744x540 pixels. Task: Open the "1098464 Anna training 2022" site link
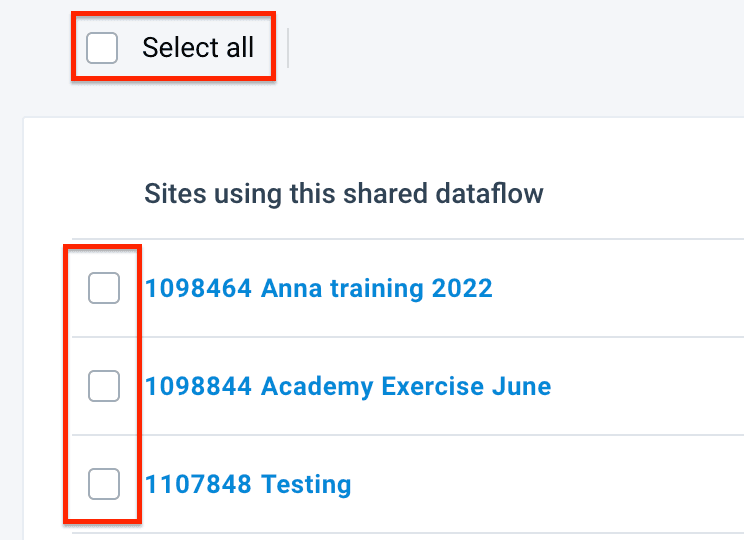coord(318,289)
